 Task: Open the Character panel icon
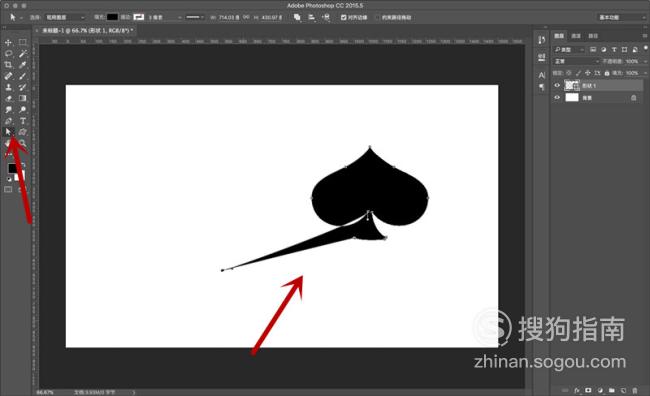pos(541,75)
